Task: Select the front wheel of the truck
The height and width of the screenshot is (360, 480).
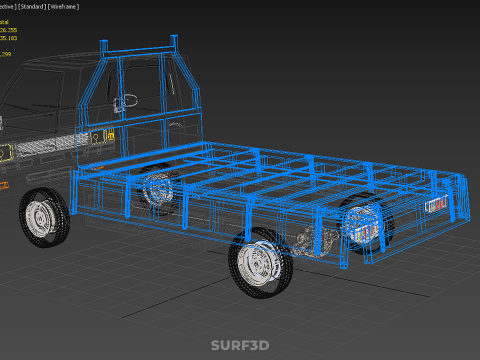Action: 44,217
